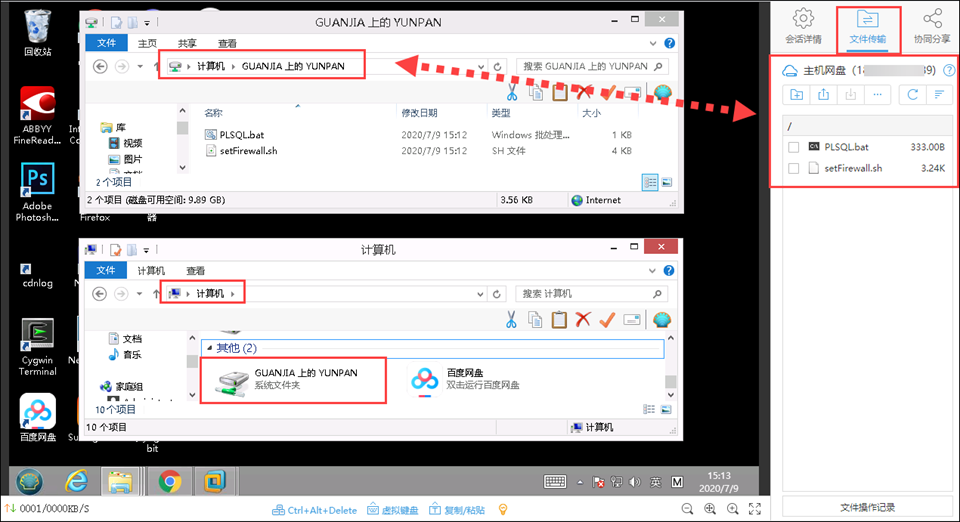Tick the checkbox for PLSQL.bat in netdisk
Screen dimensions: 960x522
[793, 147]
